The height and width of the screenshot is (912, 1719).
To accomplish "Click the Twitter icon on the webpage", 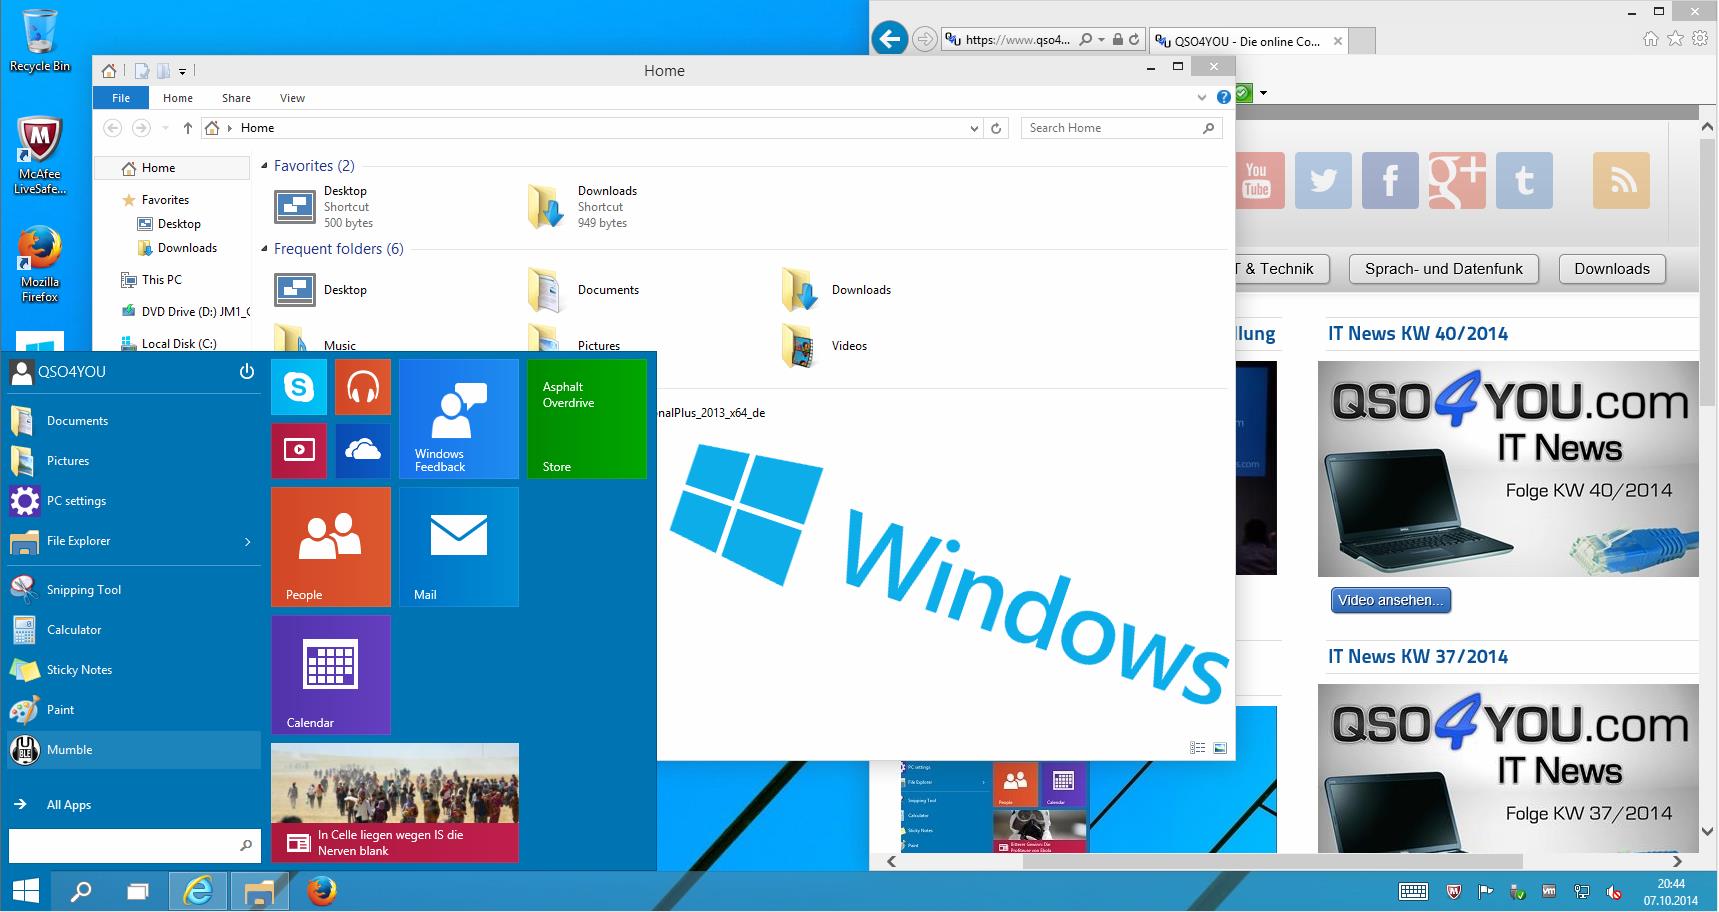I will 1323,181.
